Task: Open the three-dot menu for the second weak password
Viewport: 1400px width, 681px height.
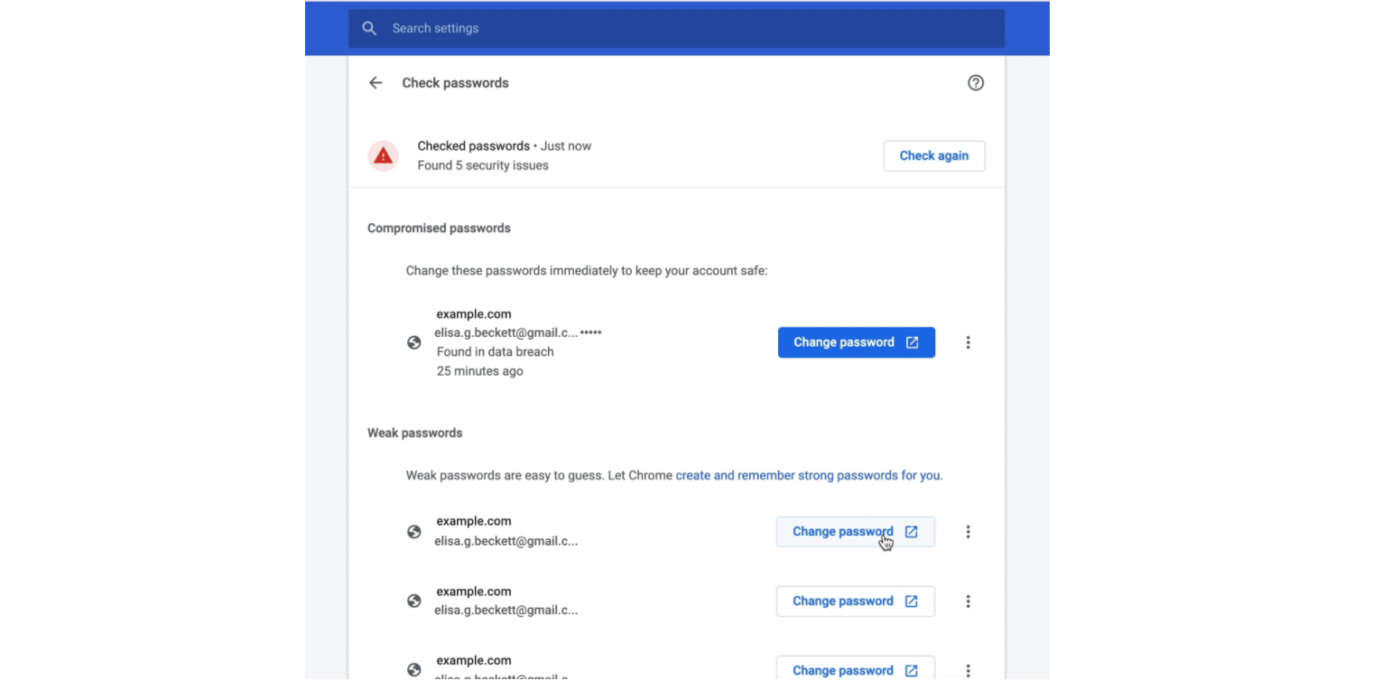Action: pyautogui.click(x=968, y=601)
